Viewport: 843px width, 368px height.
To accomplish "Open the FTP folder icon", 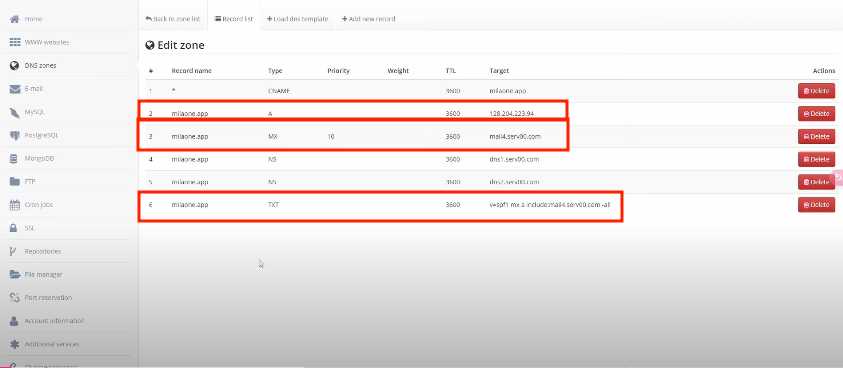I will (x=15, y=182).
